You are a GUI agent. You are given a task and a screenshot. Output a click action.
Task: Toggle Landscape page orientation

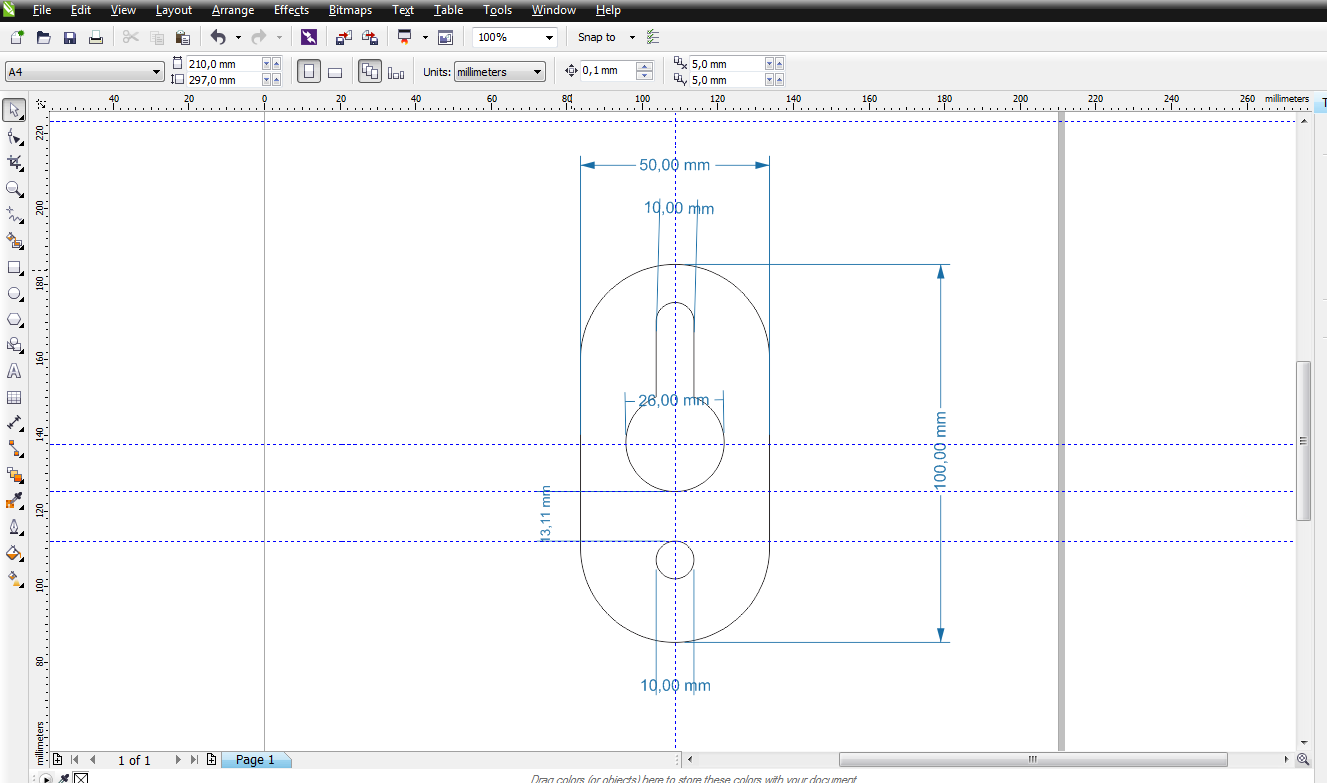click(335, 72)
